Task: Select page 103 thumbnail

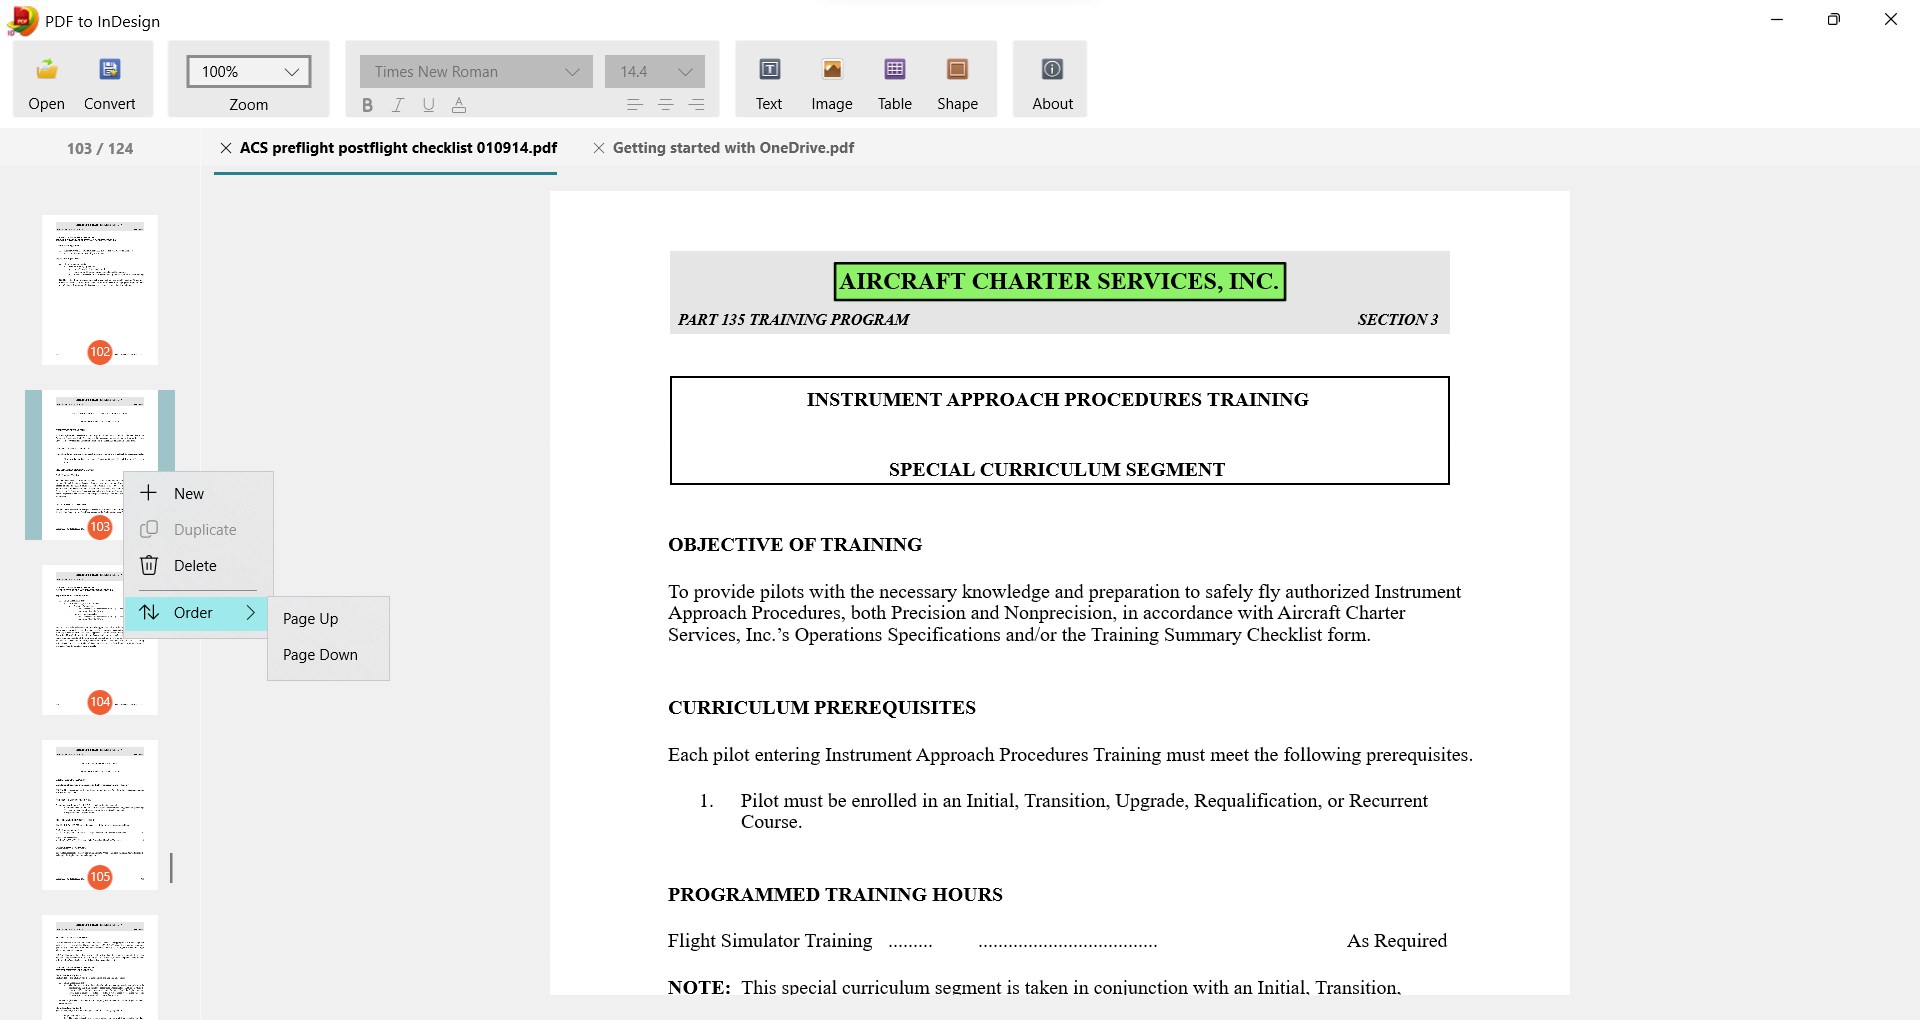Action: coord(100,465)
